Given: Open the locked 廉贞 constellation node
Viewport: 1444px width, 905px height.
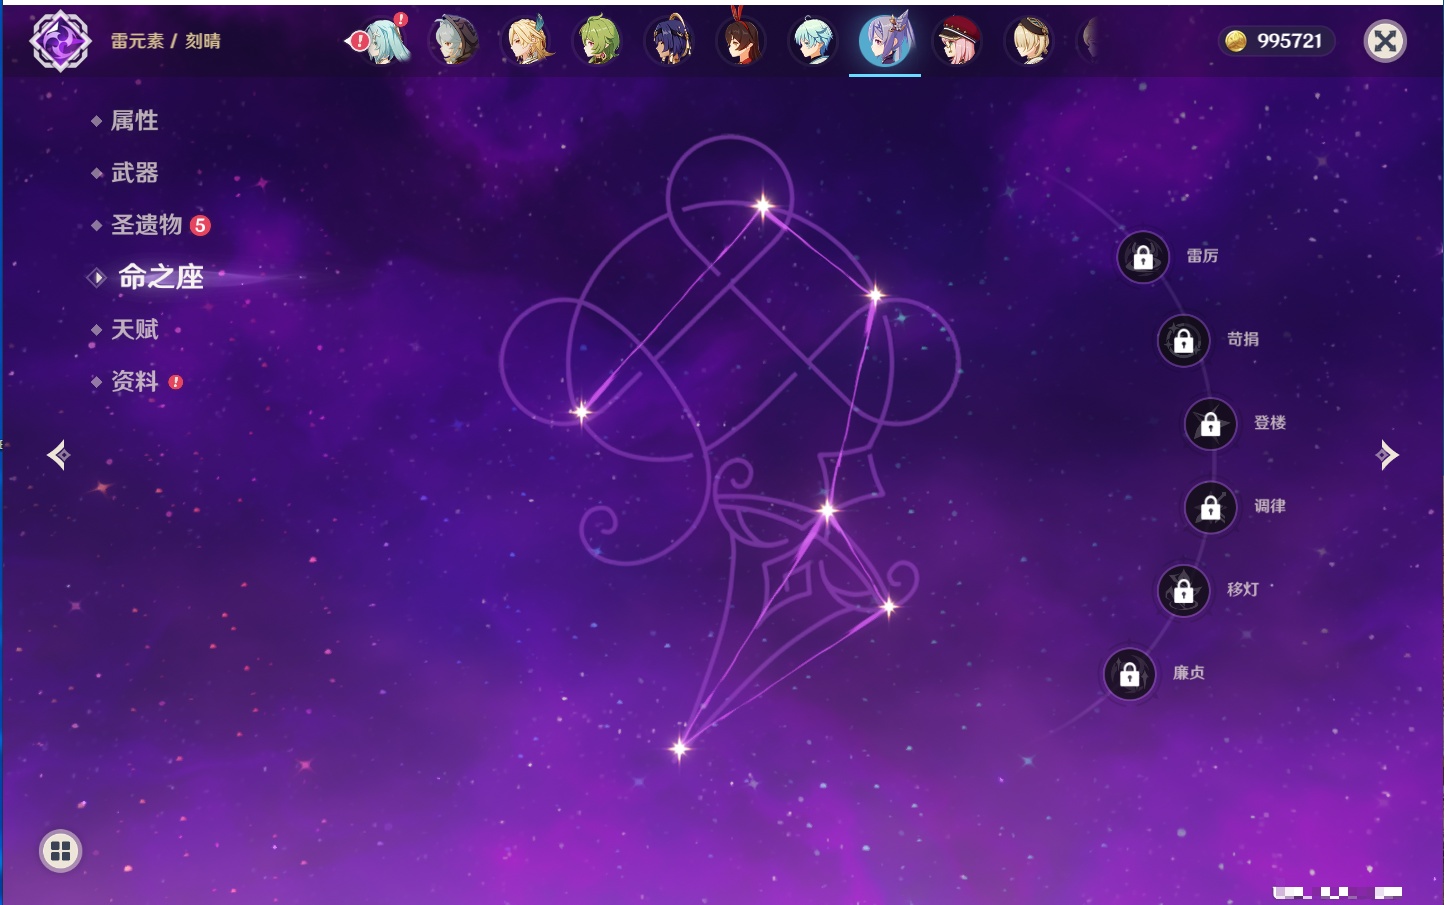Looking at the screenshot, I should click(x=1130, y=674).
